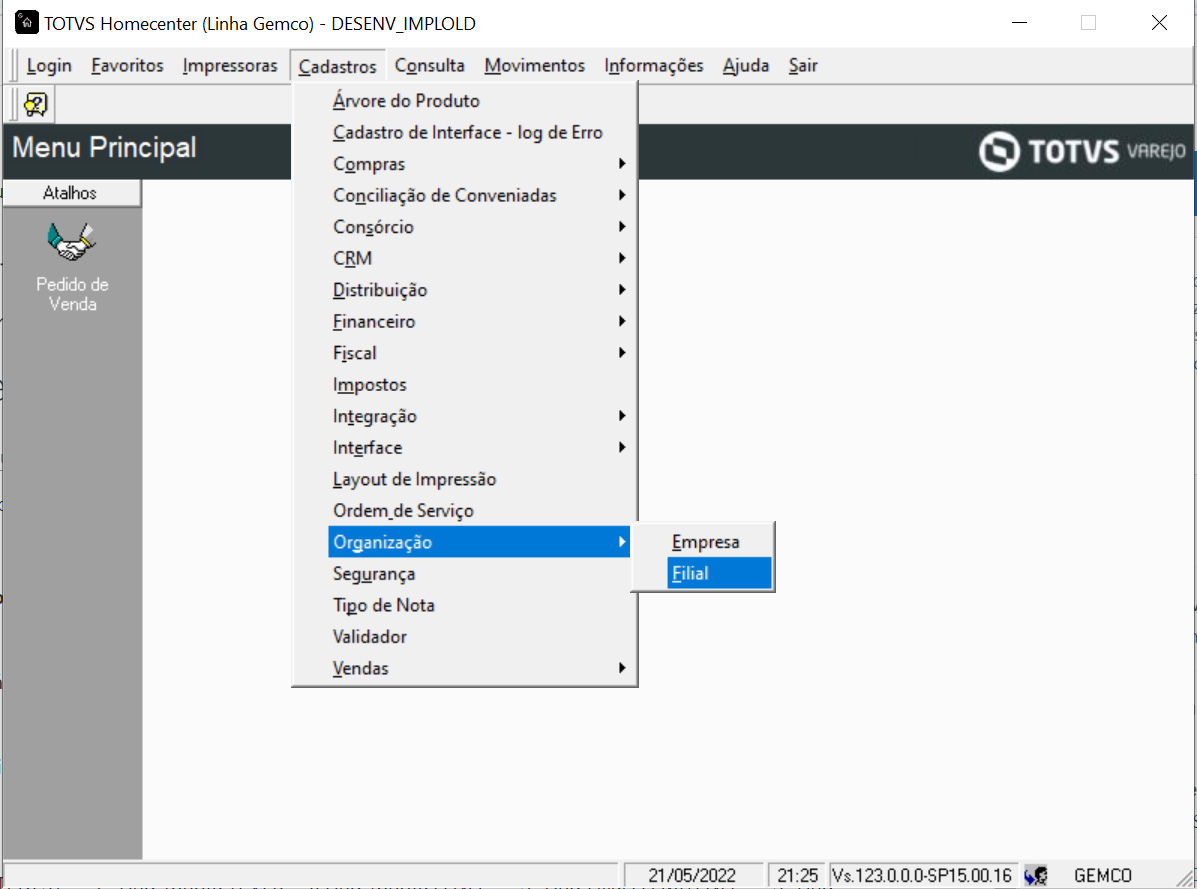The height and width of the screenshot is (889, 1197).
Task: Choose Filial in Organização submenu
Action: (x=719, y=573)
